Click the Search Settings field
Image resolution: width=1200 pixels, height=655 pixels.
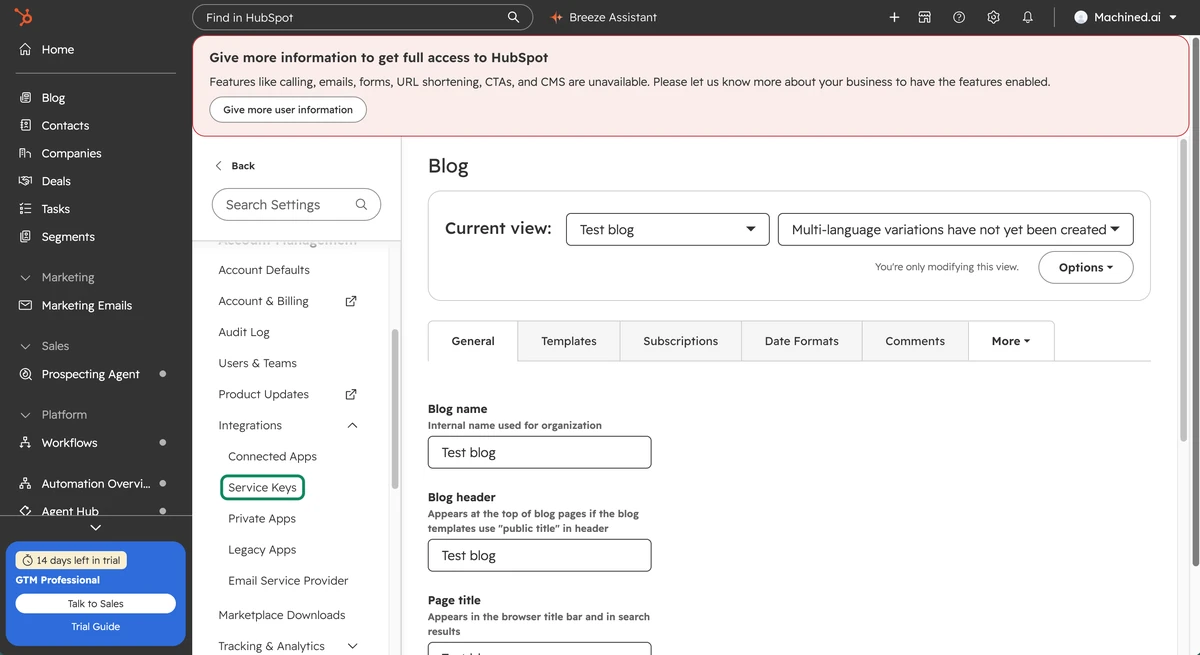tap(296, 204)
